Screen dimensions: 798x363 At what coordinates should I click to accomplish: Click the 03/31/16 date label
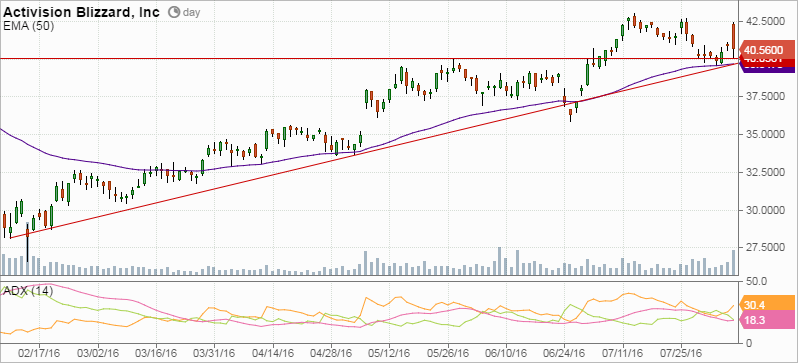(x=214, y=352)
